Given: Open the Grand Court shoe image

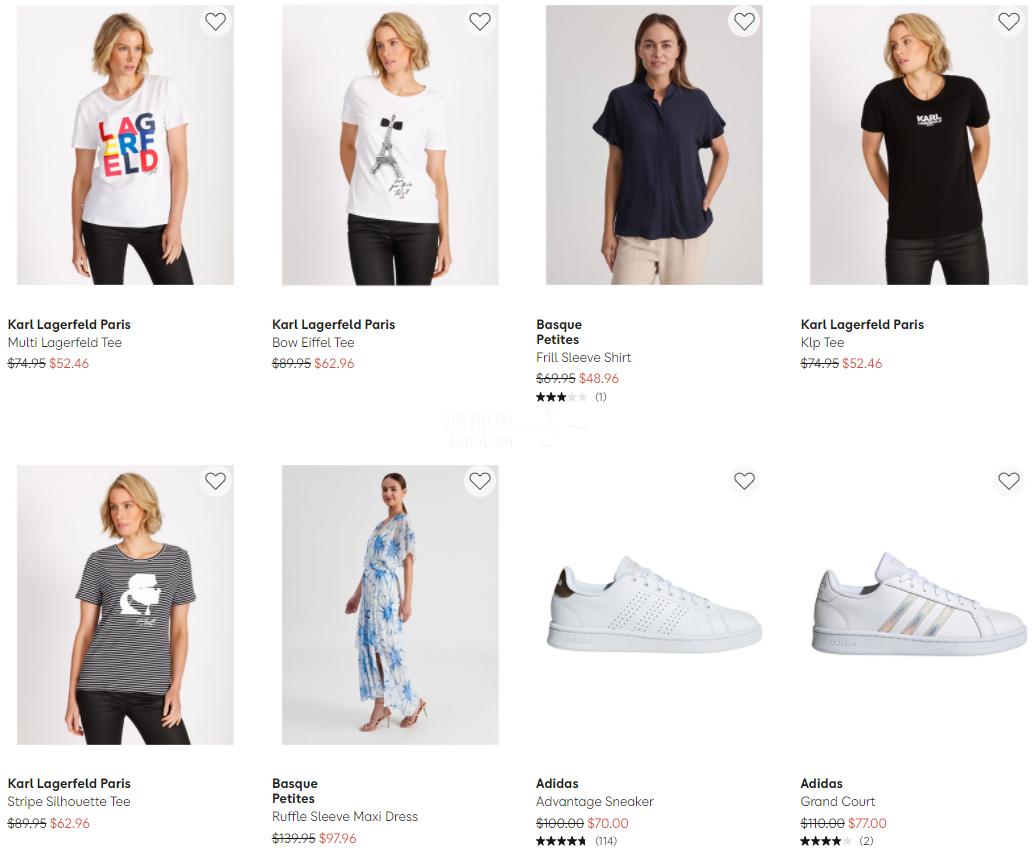Looking at the screenshot, I should pos(918,605).
